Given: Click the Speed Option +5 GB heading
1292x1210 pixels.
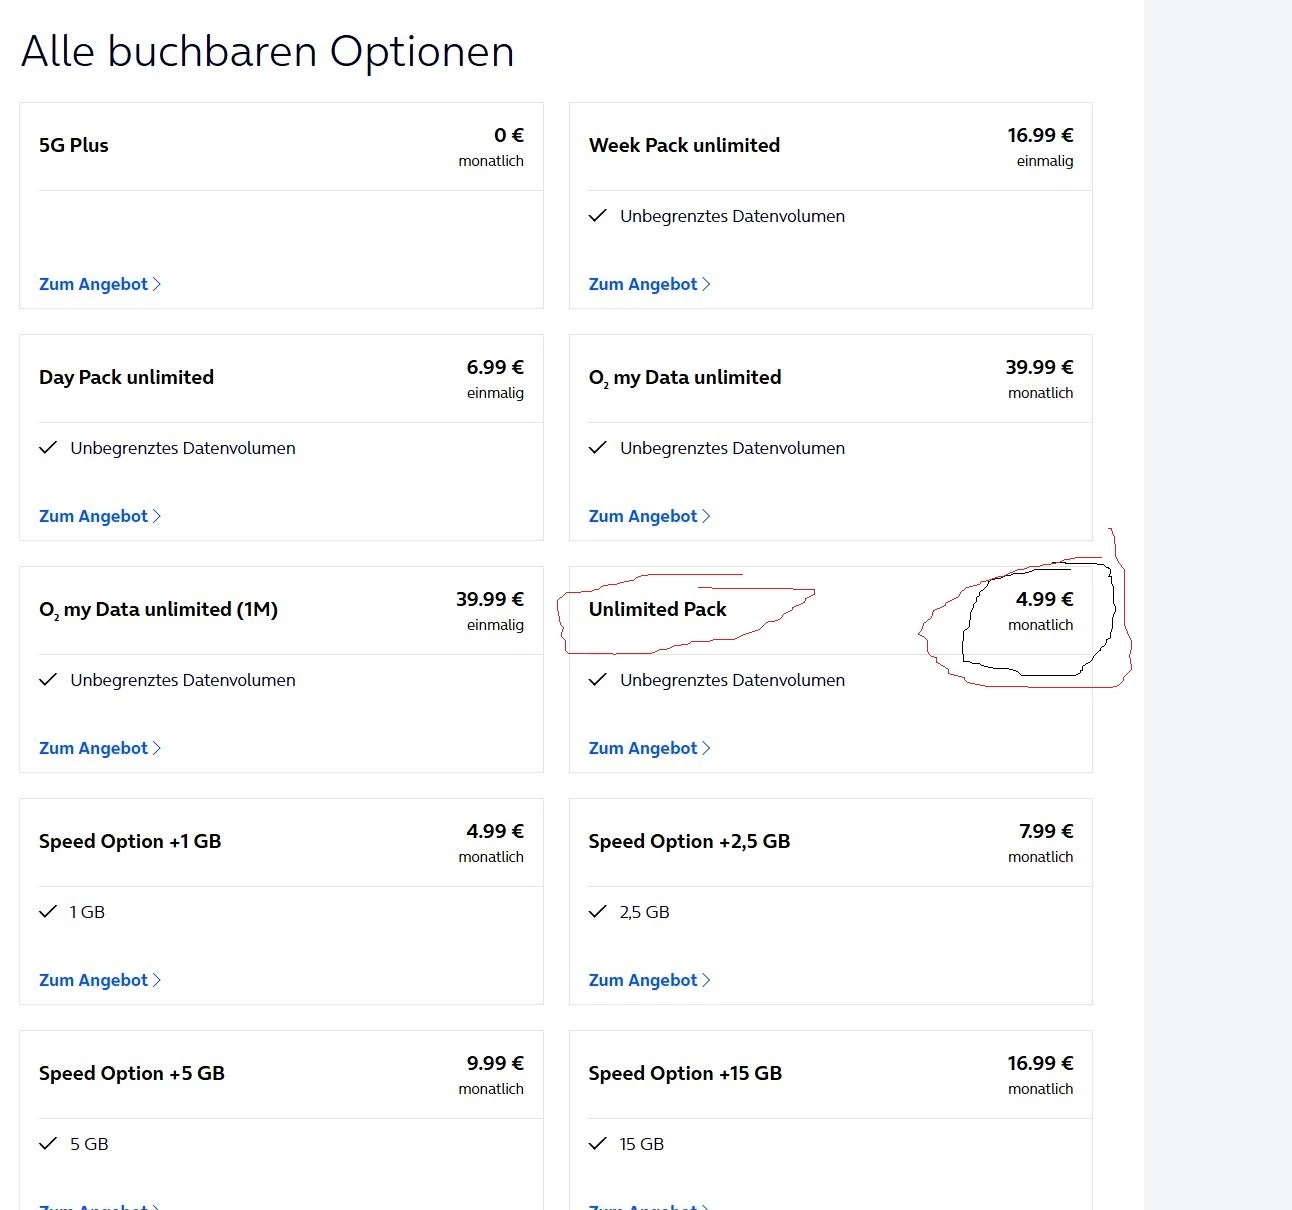Looking at the screenshot, I should [131, 1073].
